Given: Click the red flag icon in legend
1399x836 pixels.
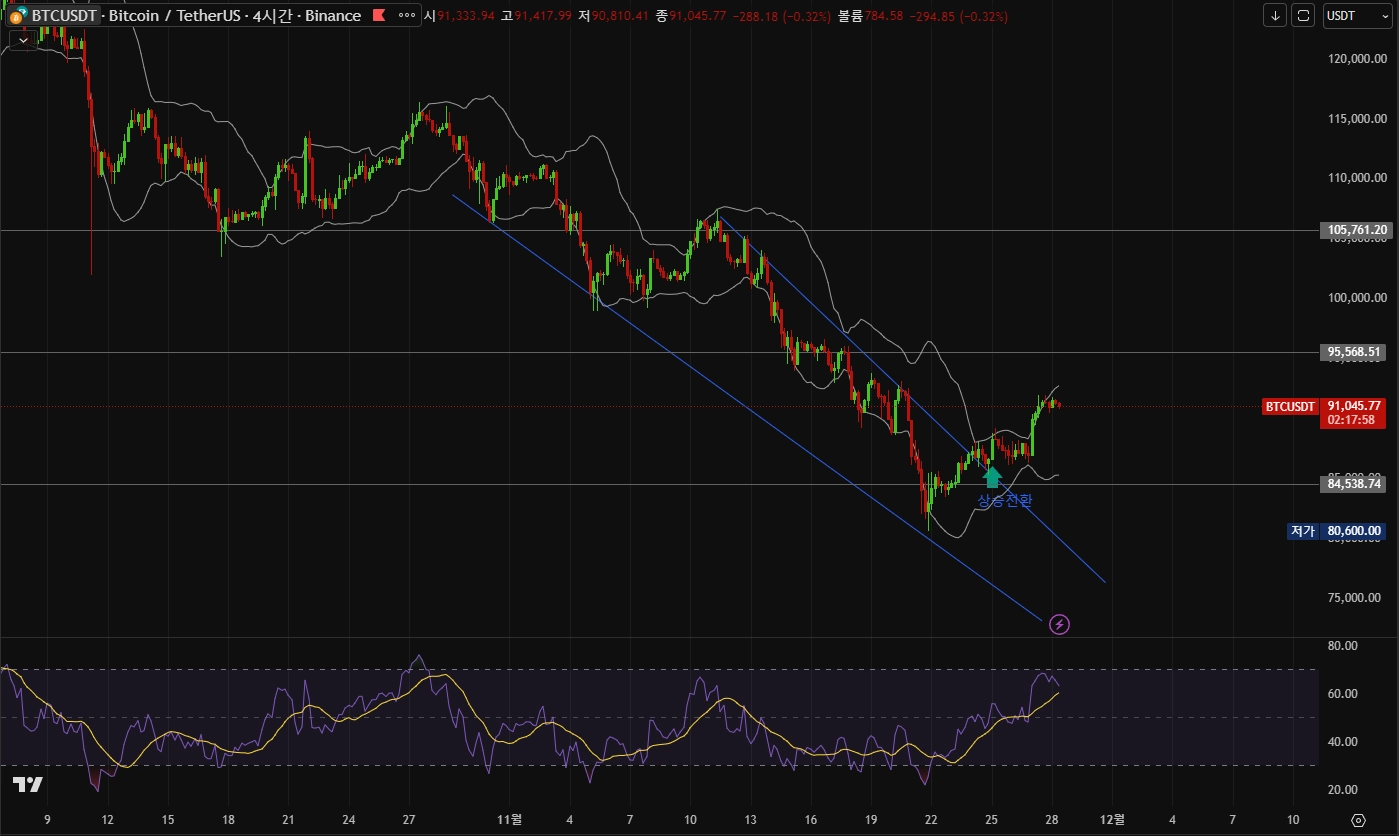Looking at the screenshot, I should coord(378,16).
